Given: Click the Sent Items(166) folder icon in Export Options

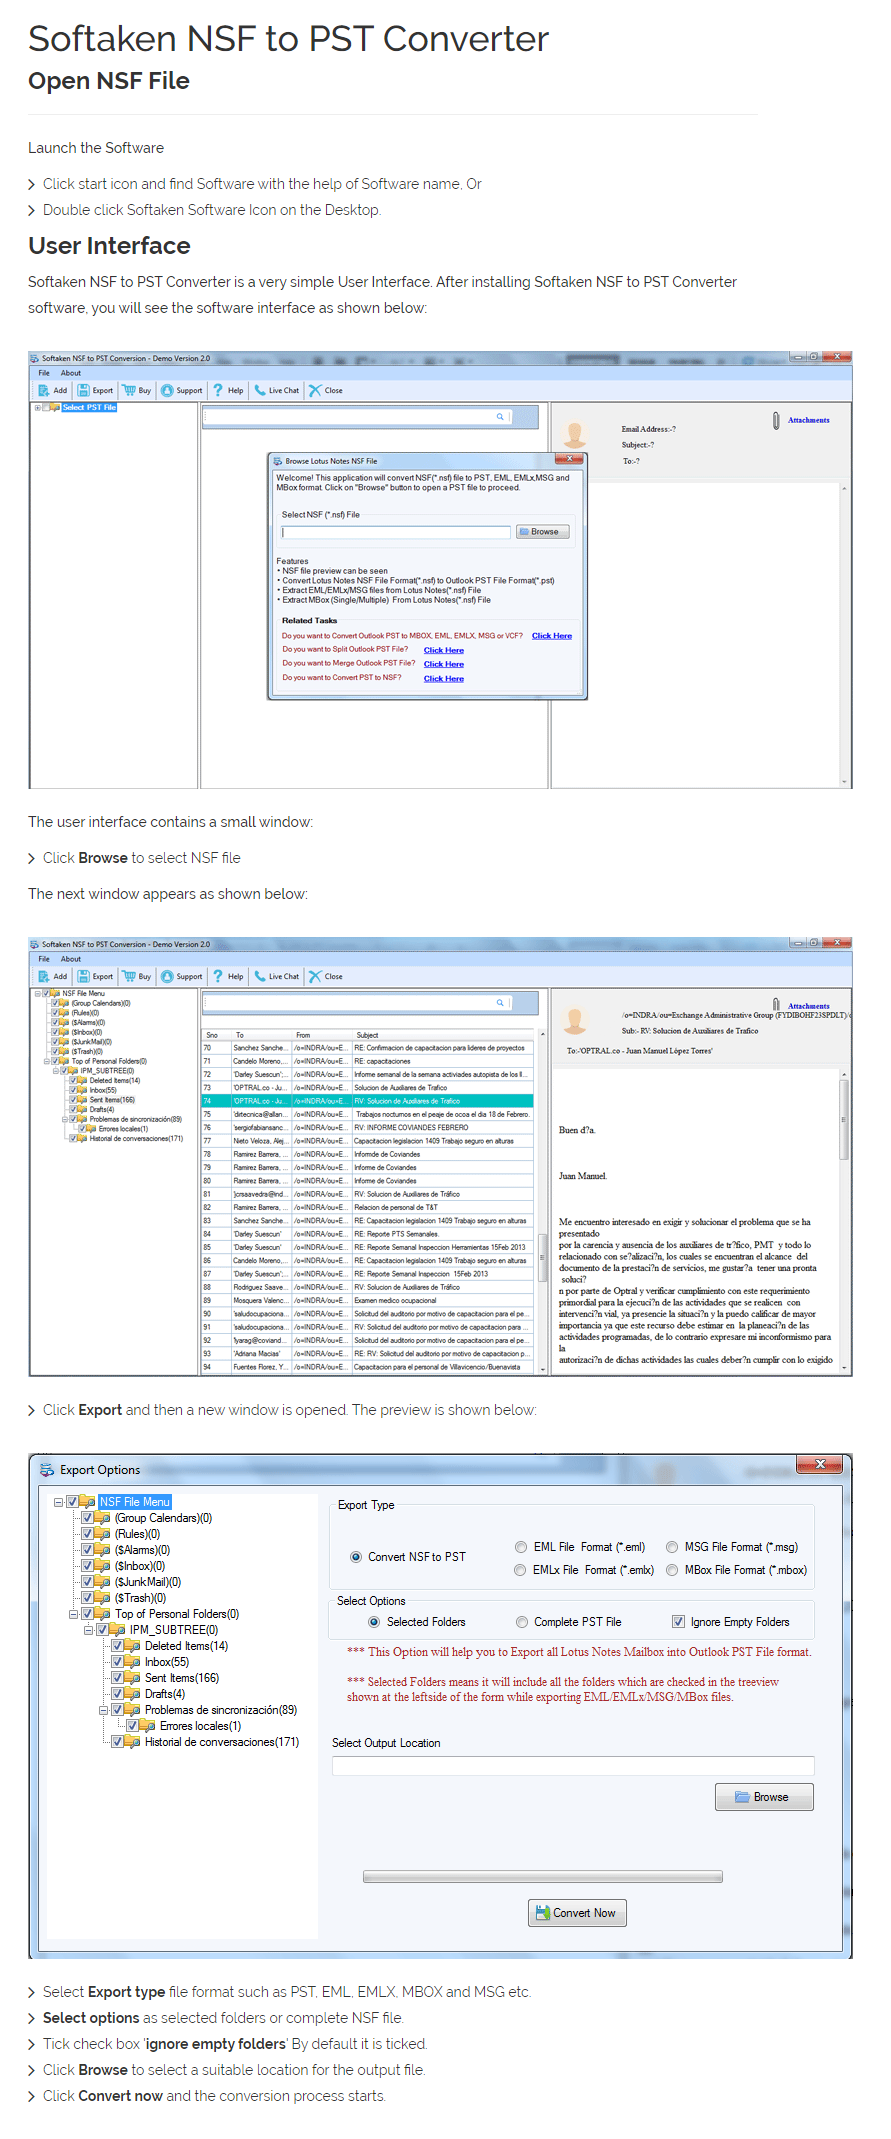Looking at the screenshot, I should click(132, 1678).
